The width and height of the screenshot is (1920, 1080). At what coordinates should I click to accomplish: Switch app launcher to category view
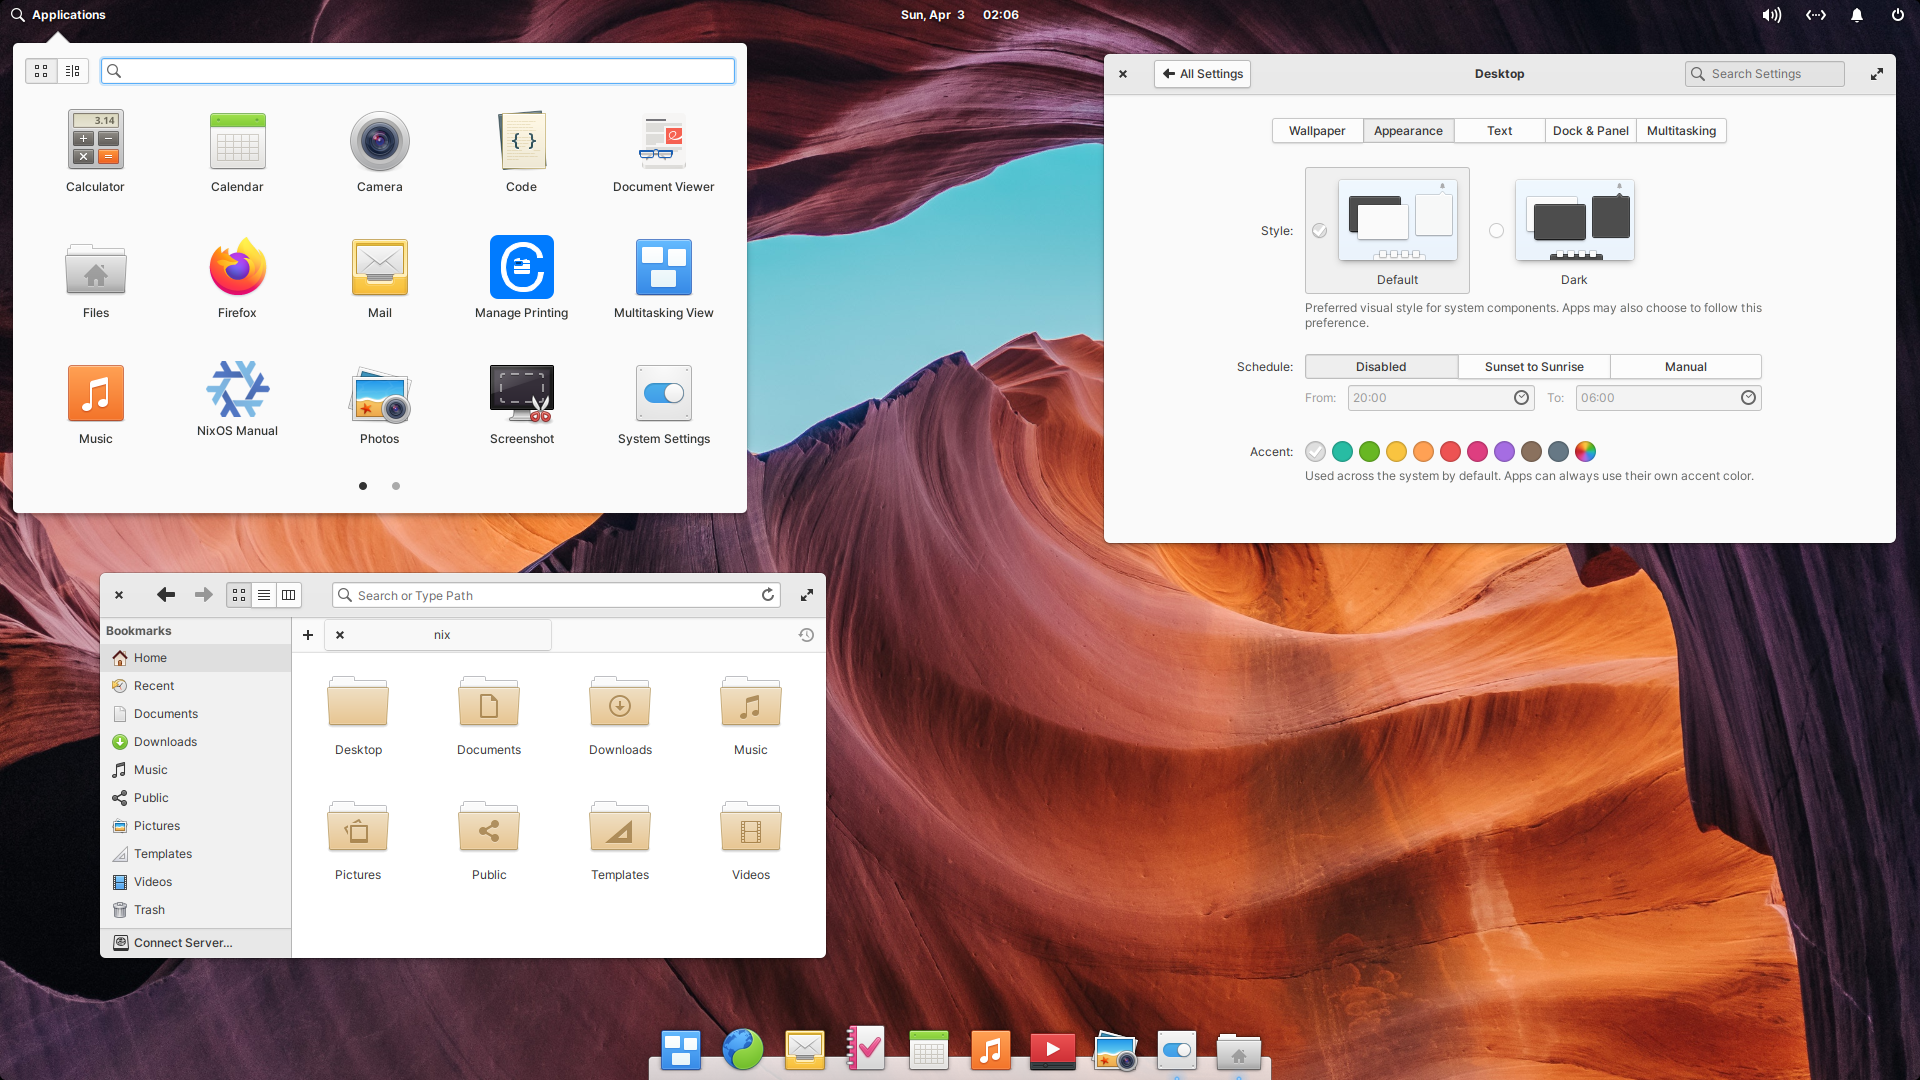(73, 71)
